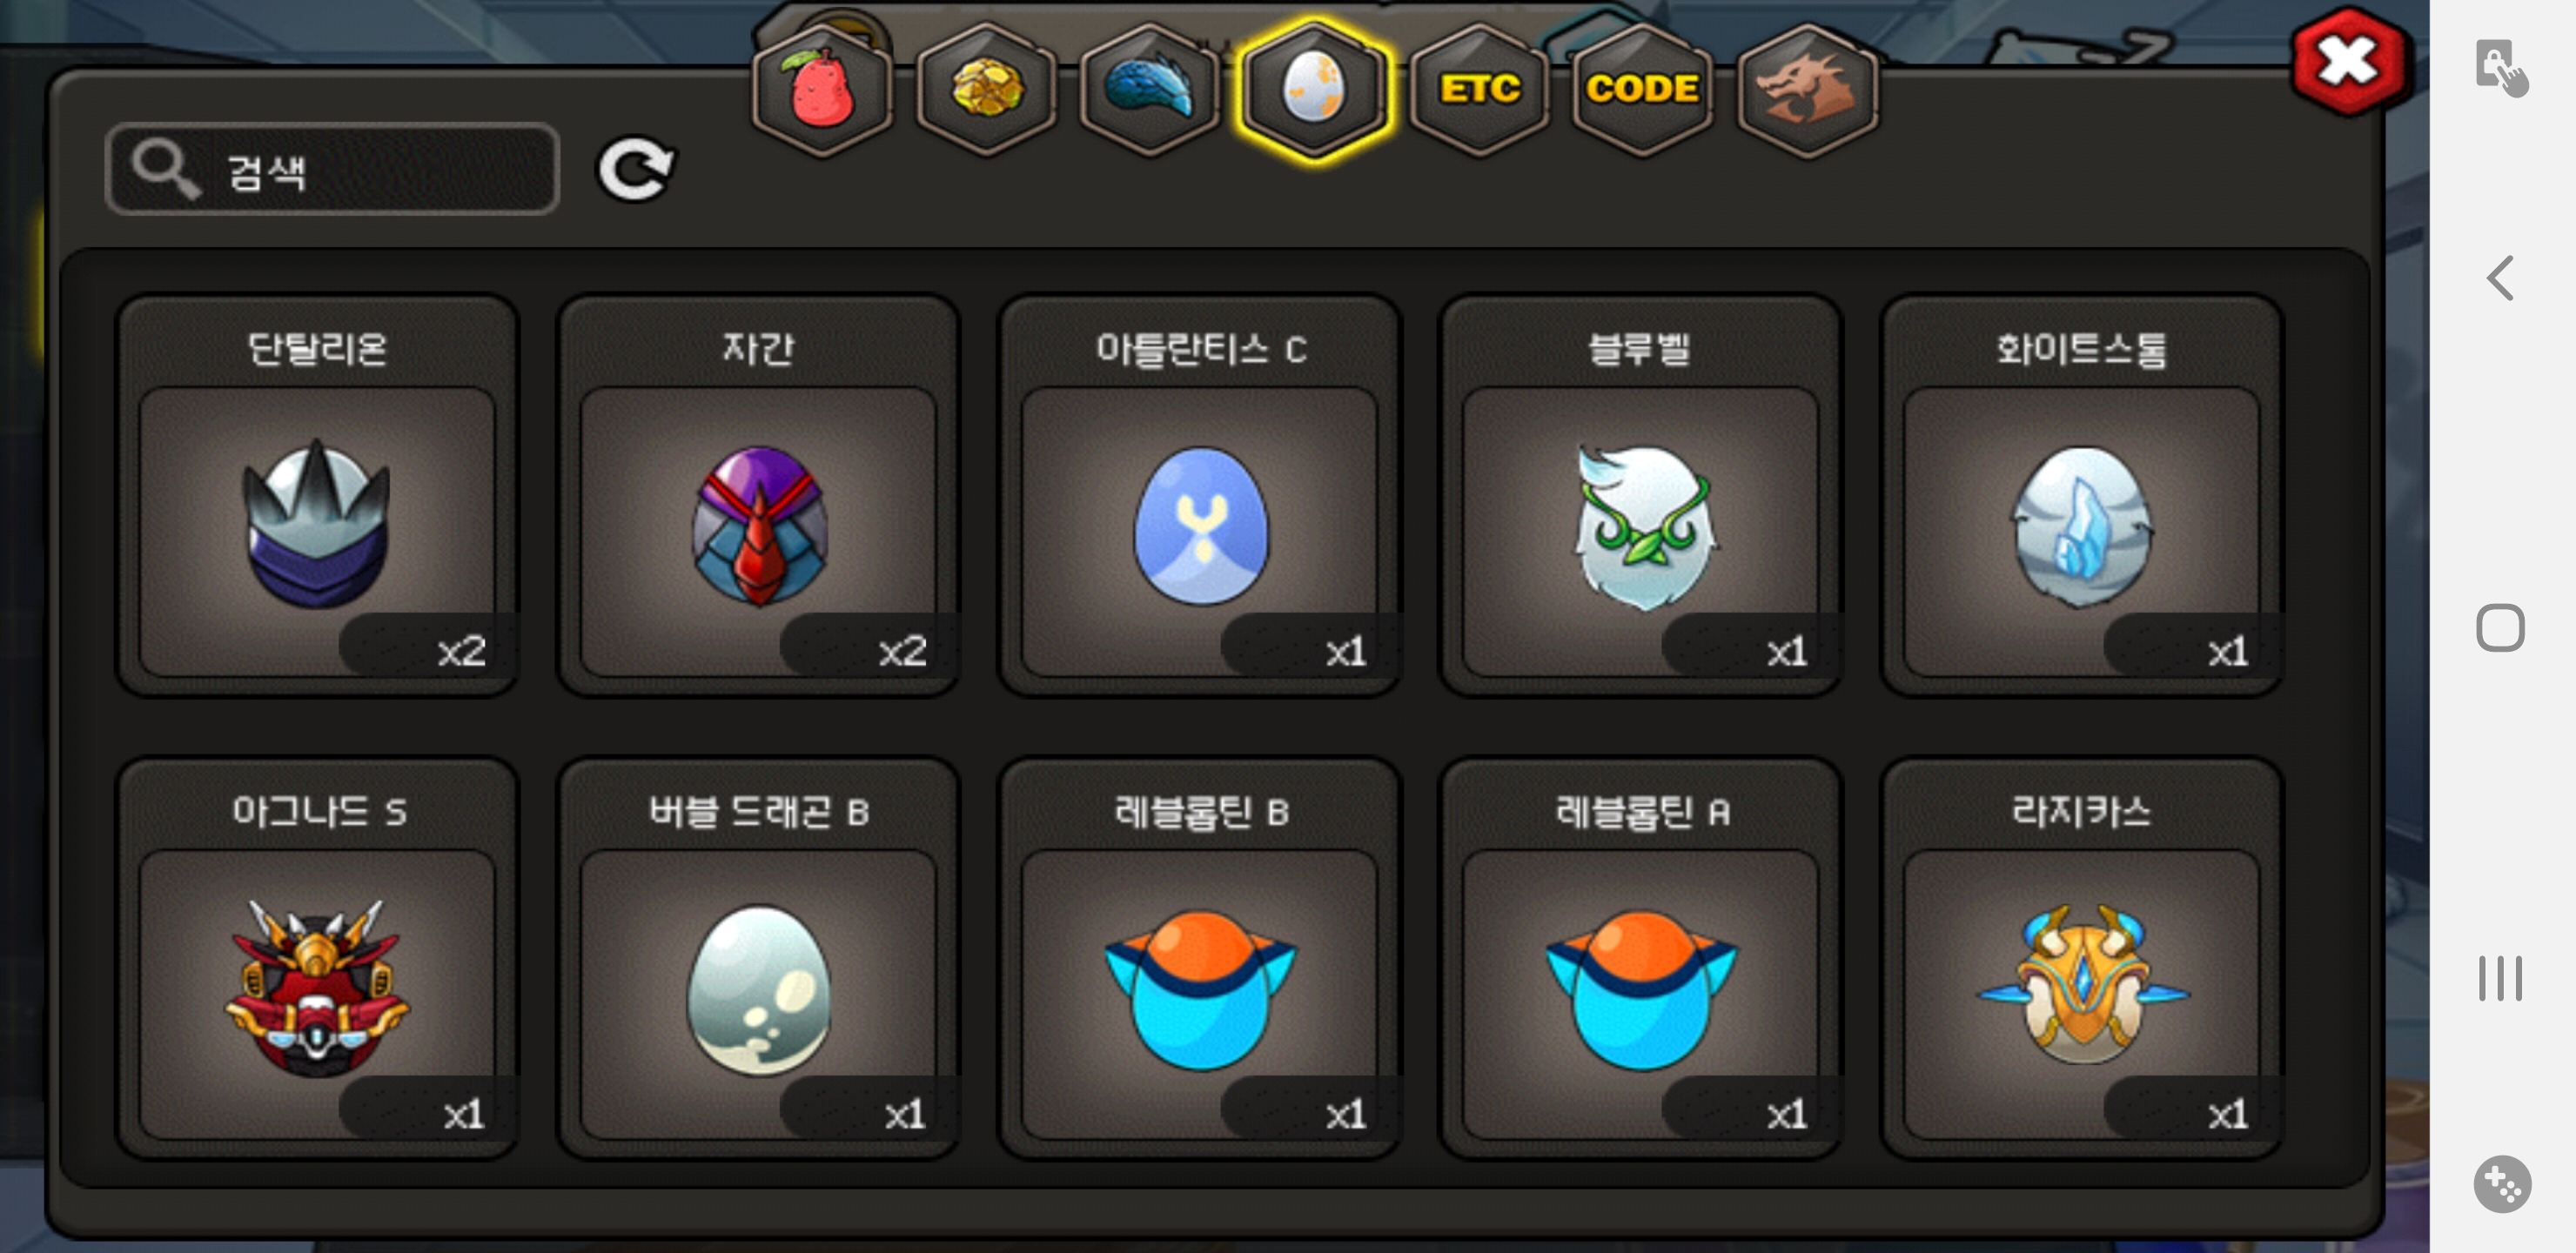Image resolution: width=2576 pixels, height=1253 pixels.
Task: Tap the Android home button
Action: (2500, 628)
